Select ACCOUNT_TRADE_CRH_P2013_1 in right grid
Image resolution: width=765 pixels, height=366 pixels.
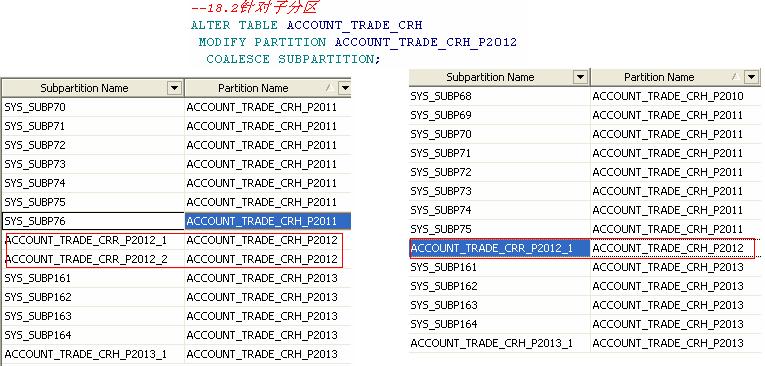(x=491, y=343)
